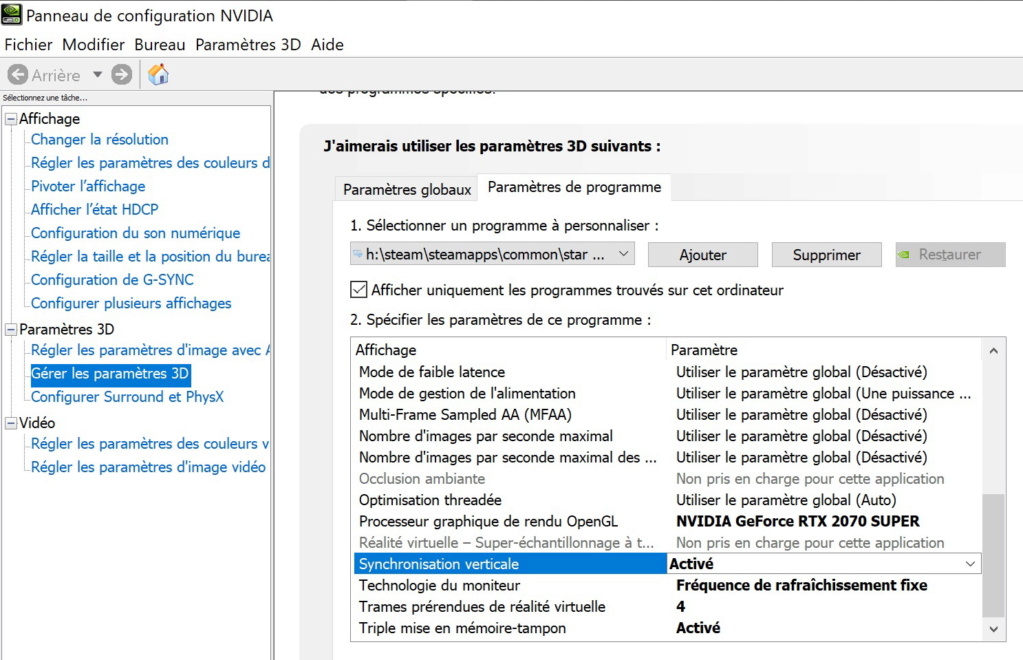Open Régler la taille et la position du bureau
Screen dimensions: 1023x660
[150, 257]
